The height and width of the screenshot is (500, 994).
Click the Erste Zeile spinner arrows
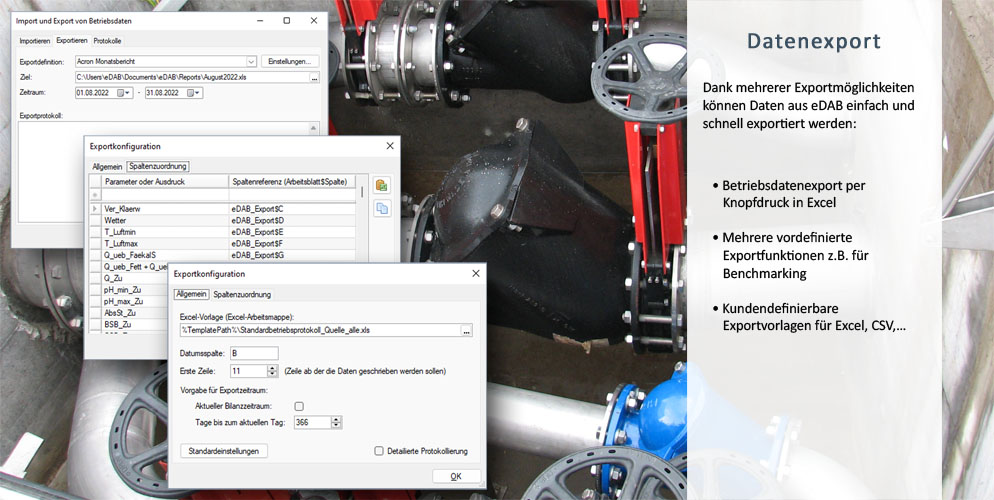[x=273, y=371]
